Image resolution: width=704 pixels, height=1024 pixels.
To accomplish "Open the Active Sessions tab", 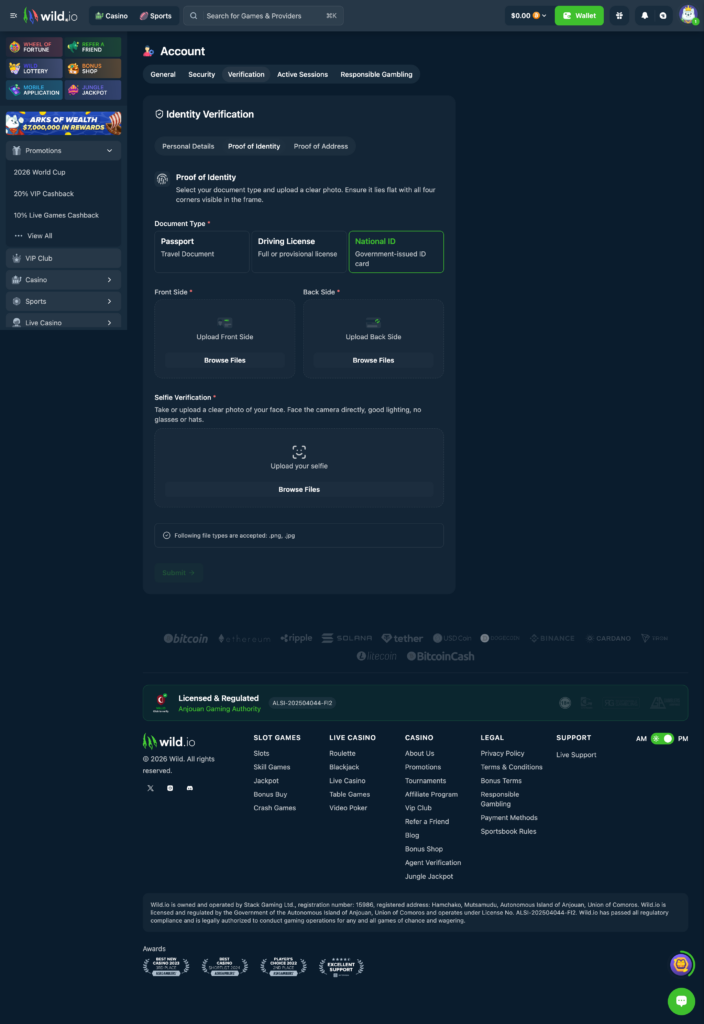I will [x=302, y=74].
